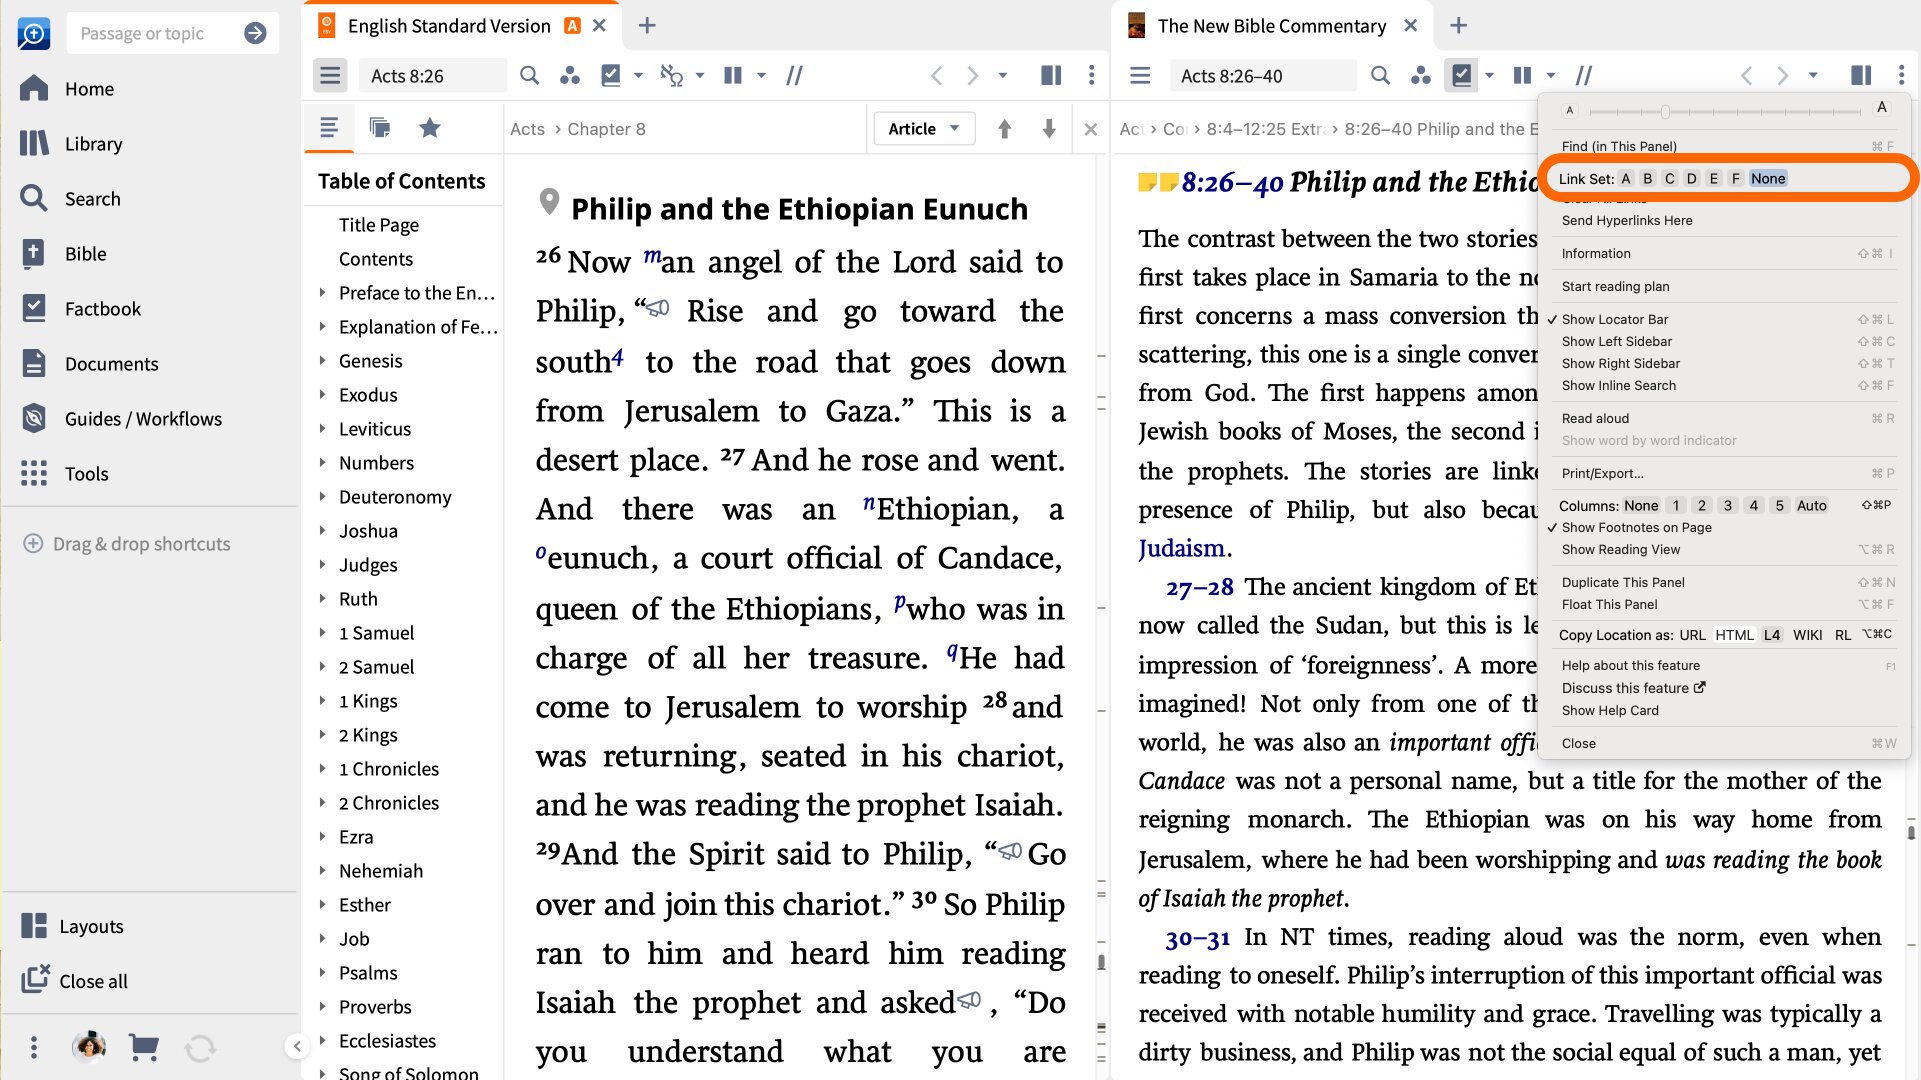Open the Factbook tool icon

[x=34, y=308]
